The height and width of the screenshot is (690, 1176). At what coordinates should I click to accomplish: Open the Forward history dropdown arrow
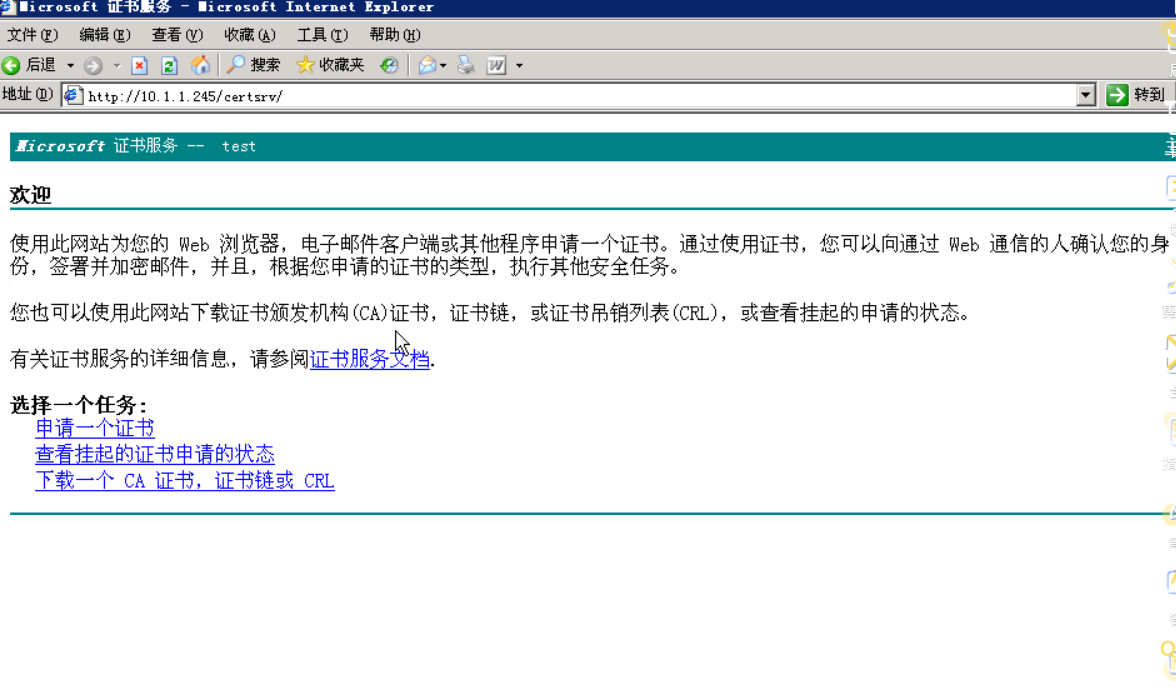[117, 66]
